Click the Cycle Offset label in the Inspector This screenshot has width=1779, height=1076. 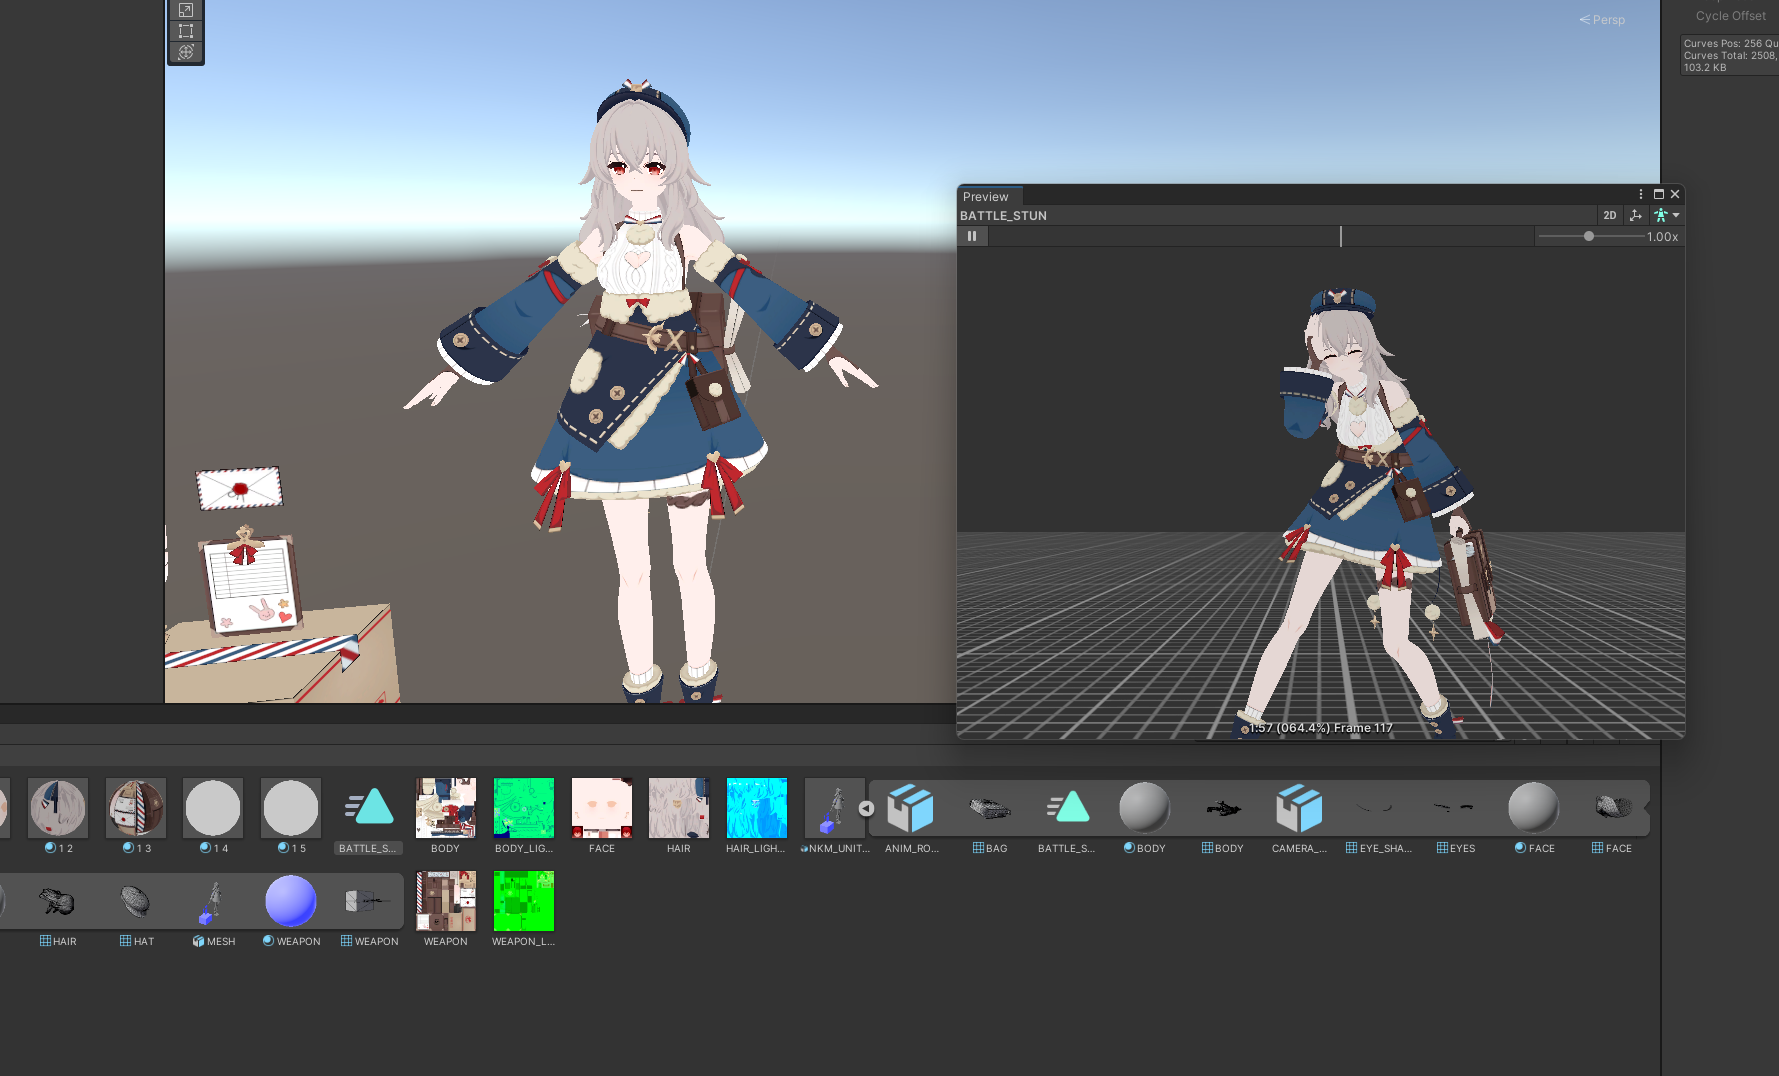point(1730,16)
